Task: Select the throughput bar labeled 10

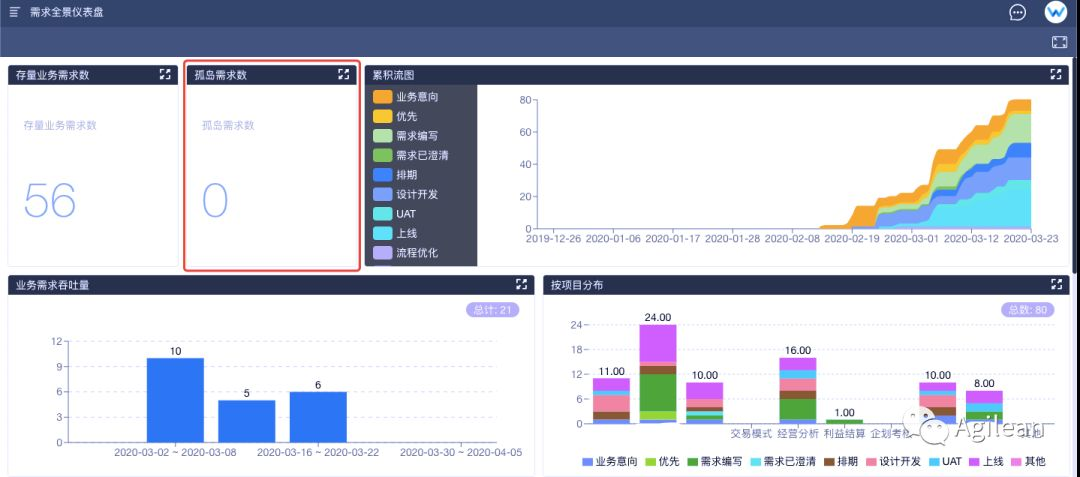Action: (175, 400)
